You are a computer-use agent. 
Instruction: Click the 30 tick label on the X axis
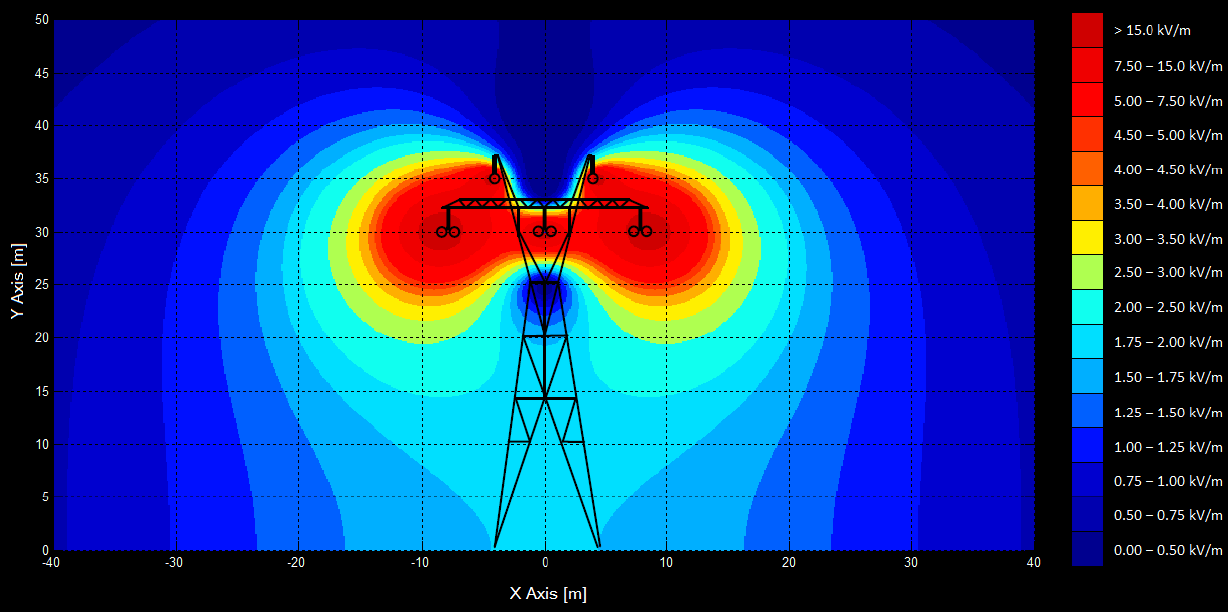(911, 563)
